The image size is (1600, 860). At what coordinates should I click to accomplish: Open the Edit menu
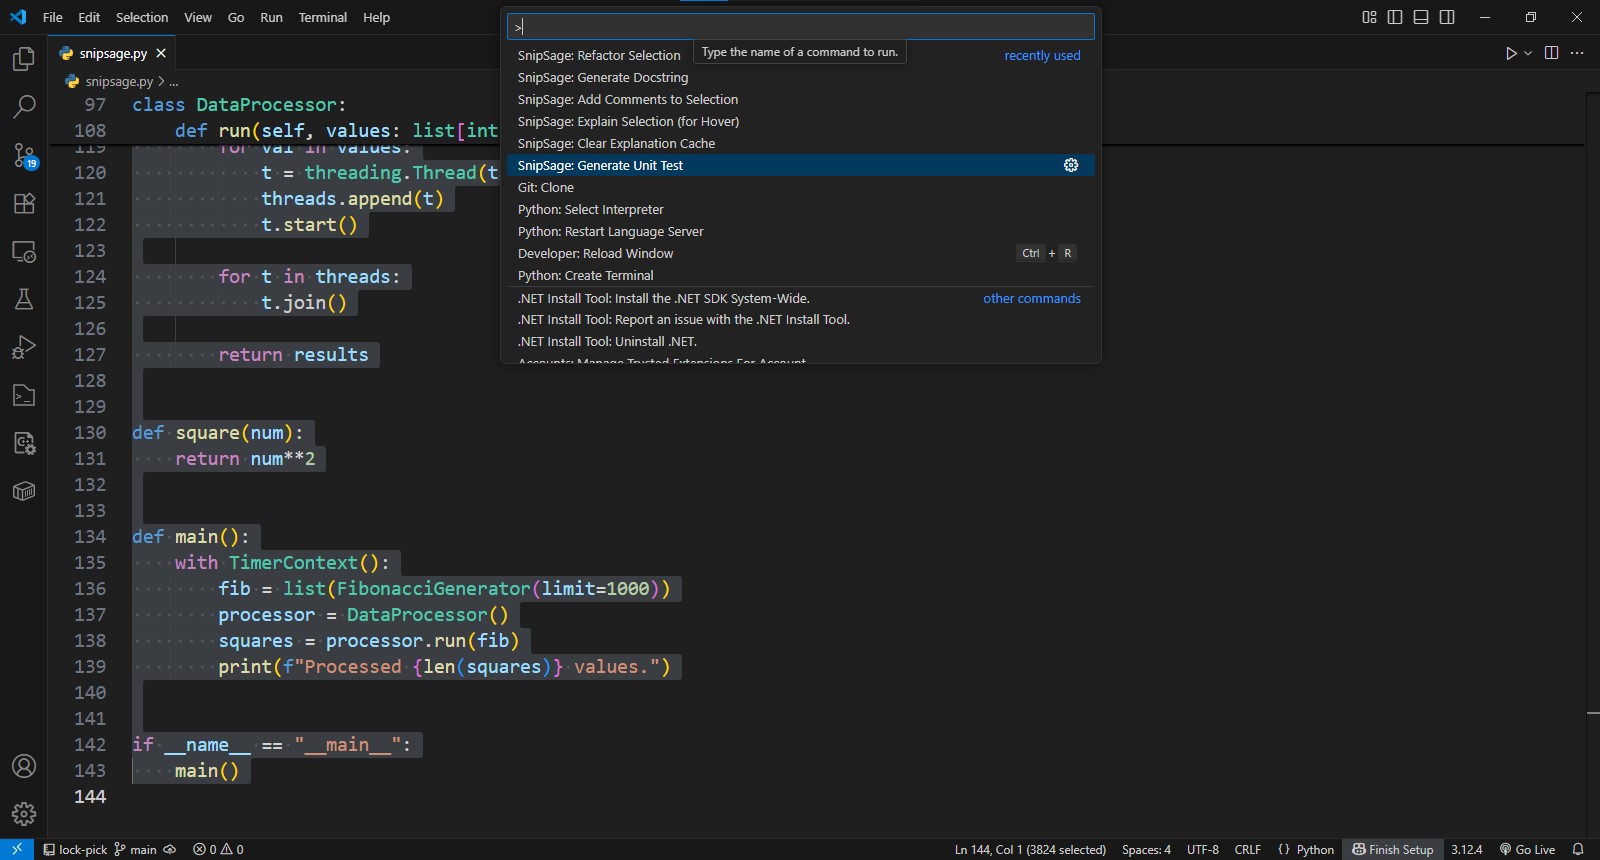(x=89, y=17)
